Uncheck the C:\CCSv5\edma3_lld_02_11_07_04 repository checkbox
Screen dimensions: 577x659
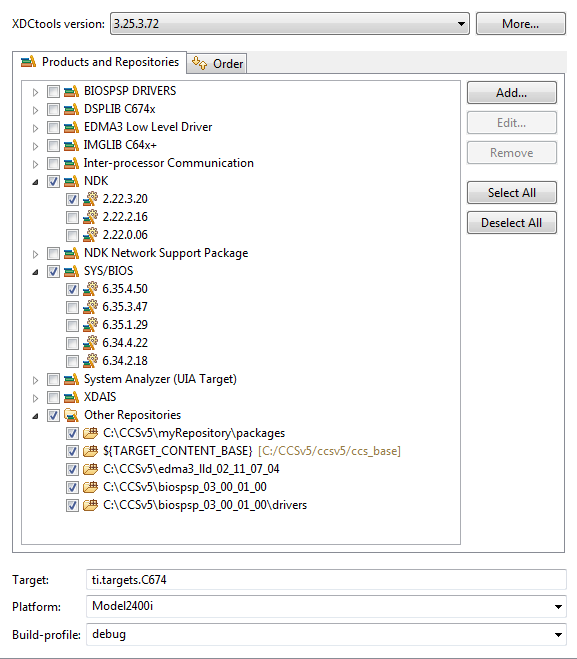click(72, 469)
